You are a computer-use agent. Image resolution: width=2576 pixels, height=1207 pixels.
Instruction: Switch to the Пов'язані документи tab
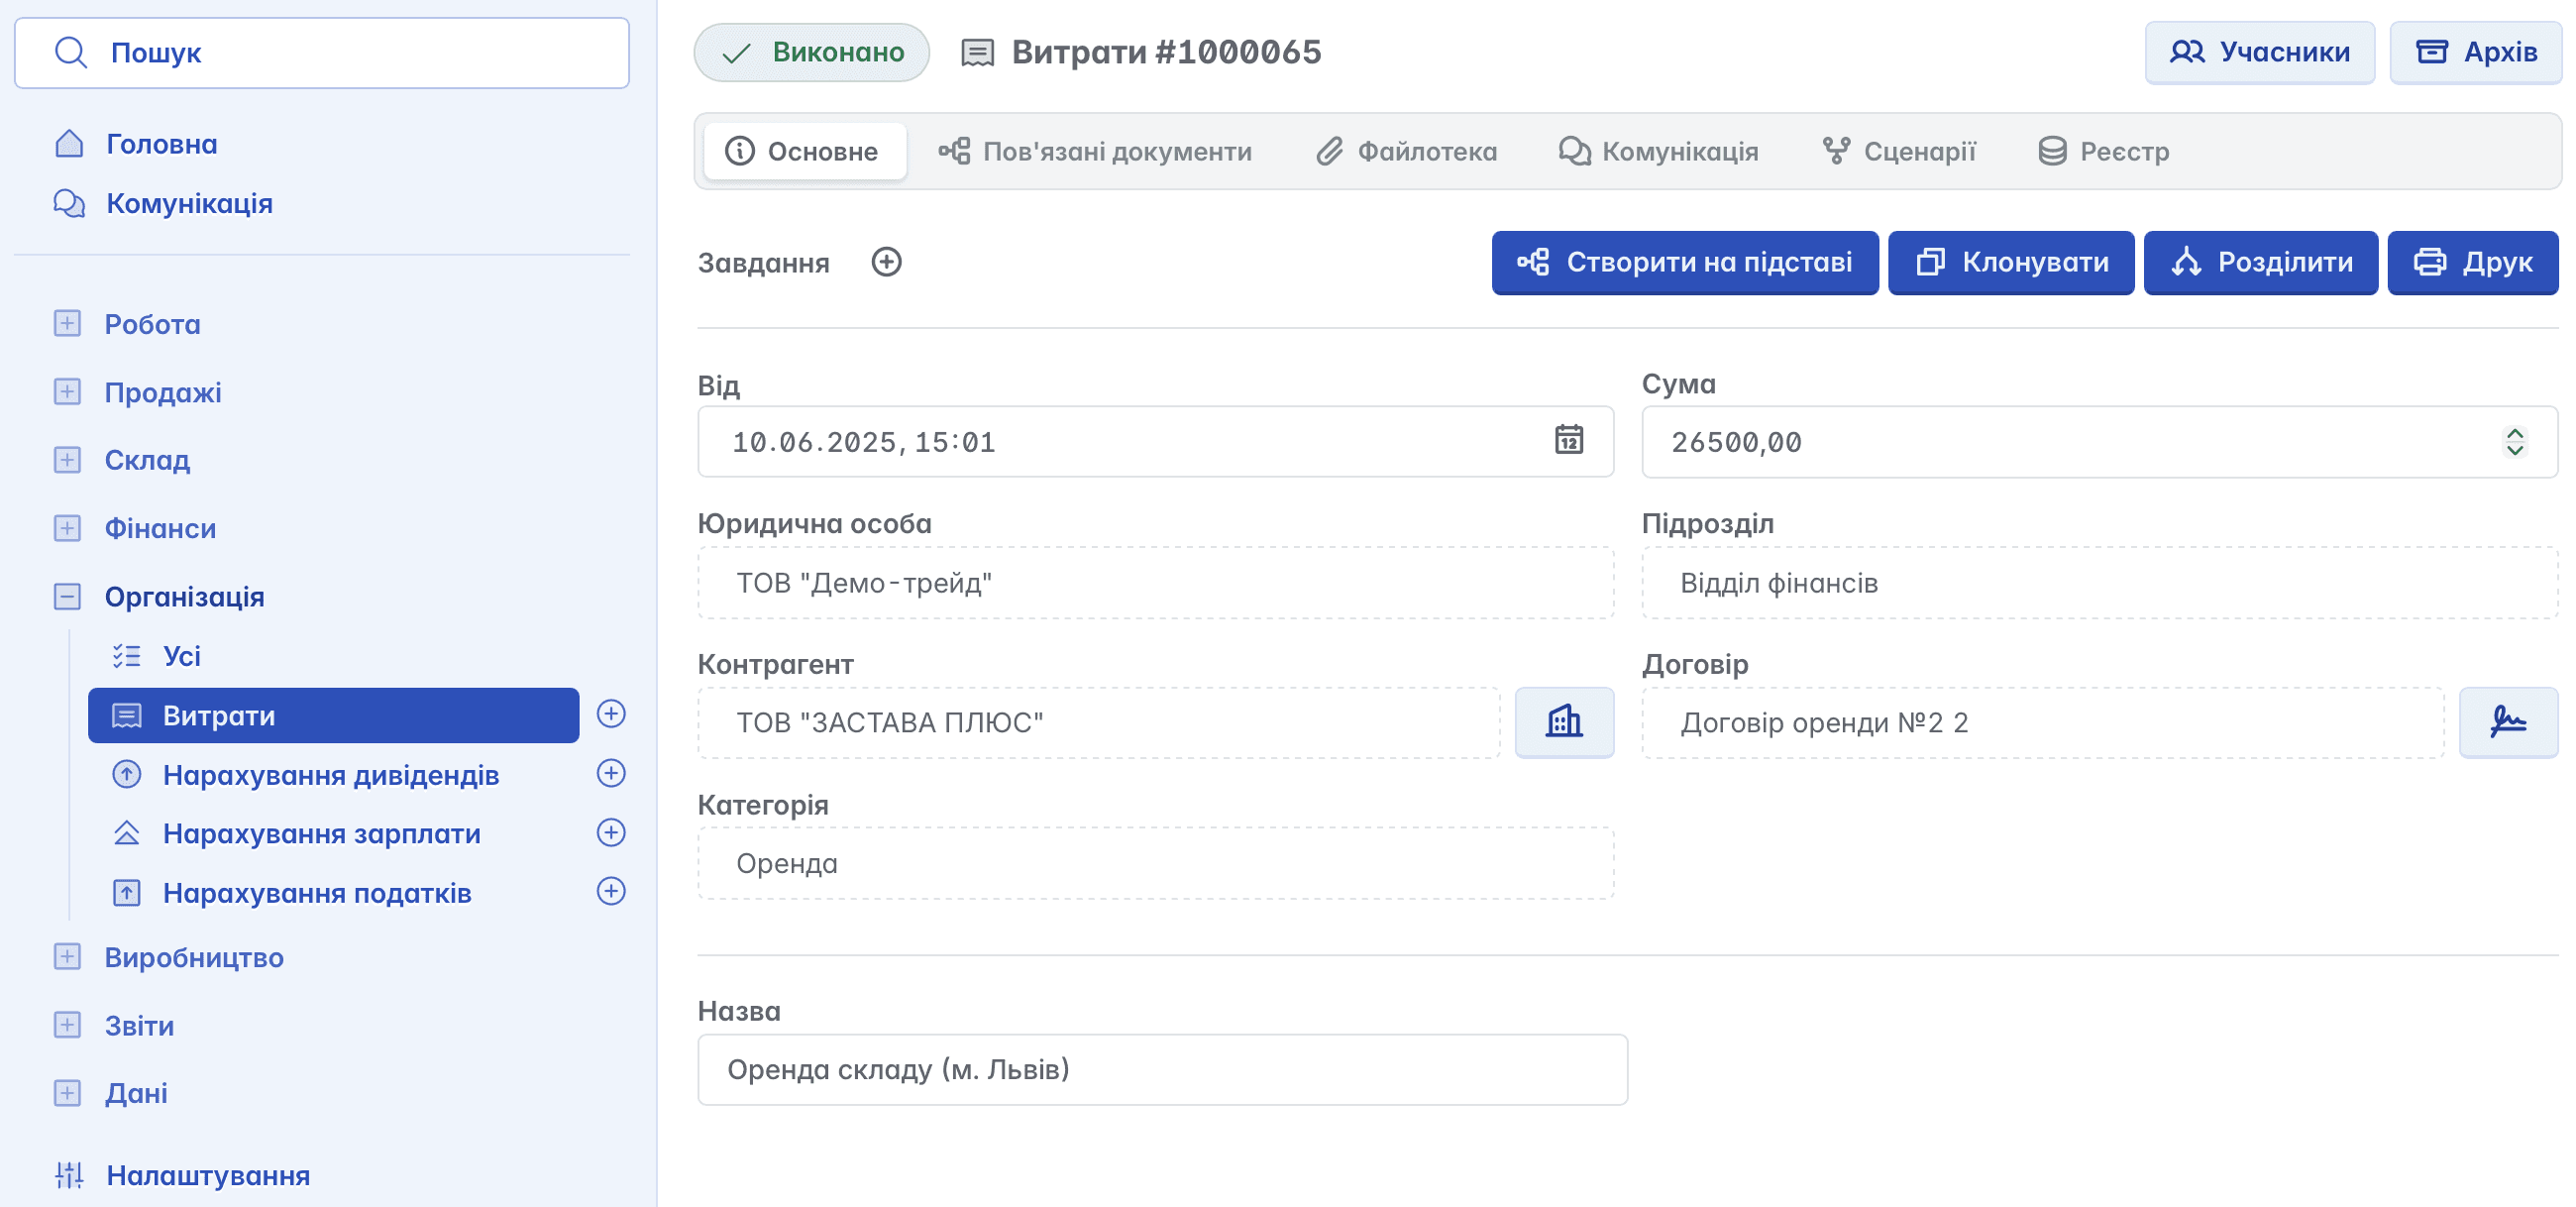coord(1095,151)
